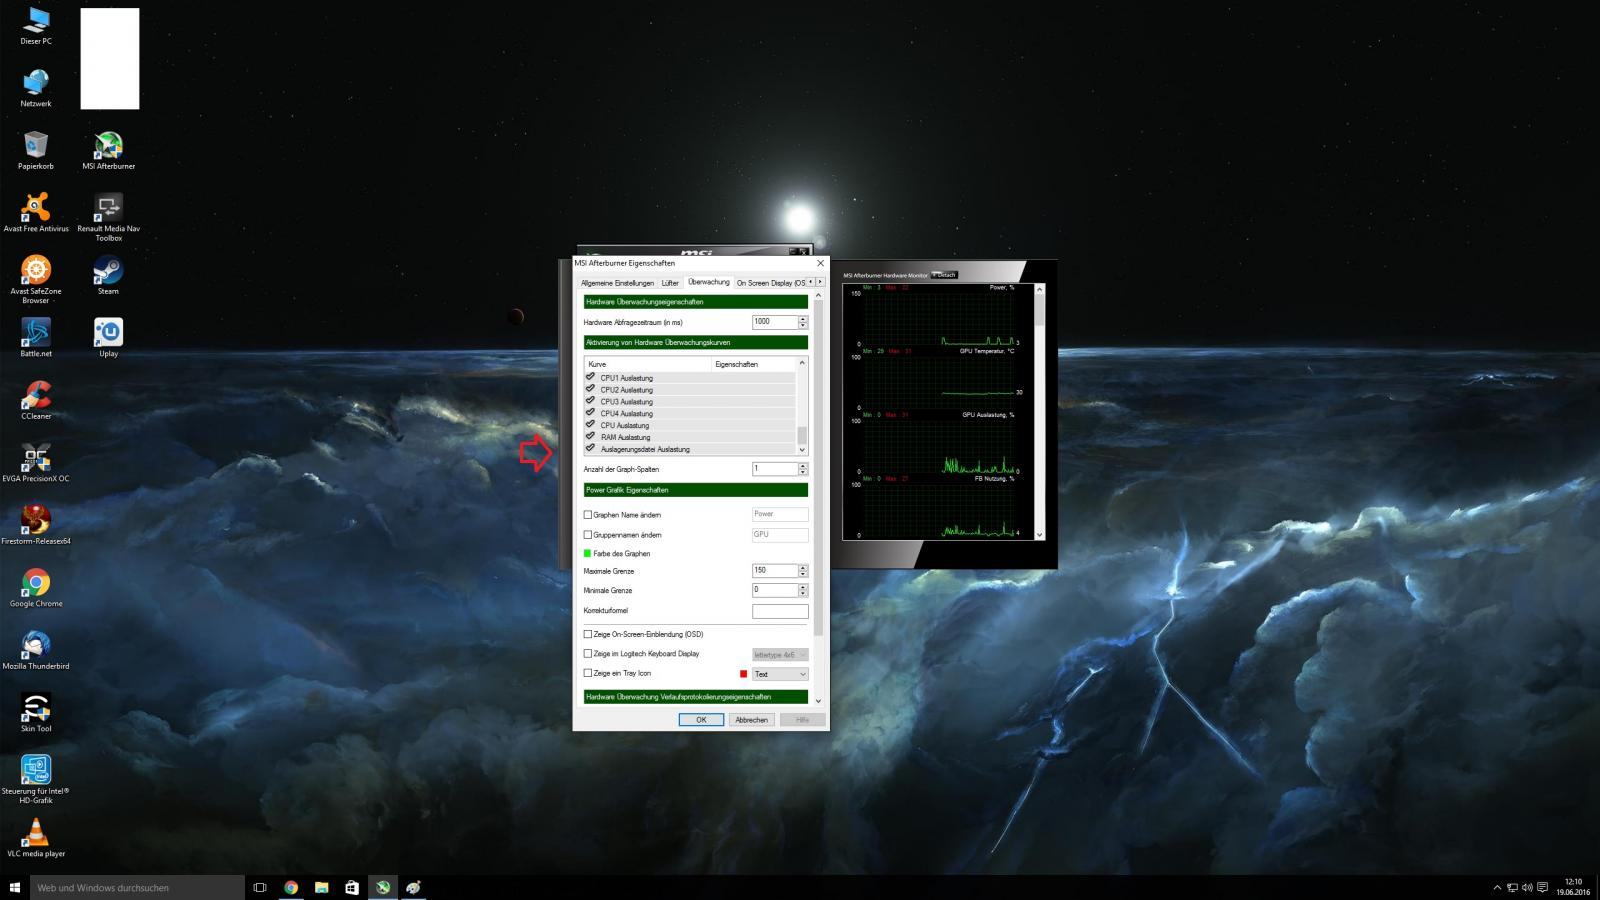Open the lettertype 4x6 dropdown

780,654
